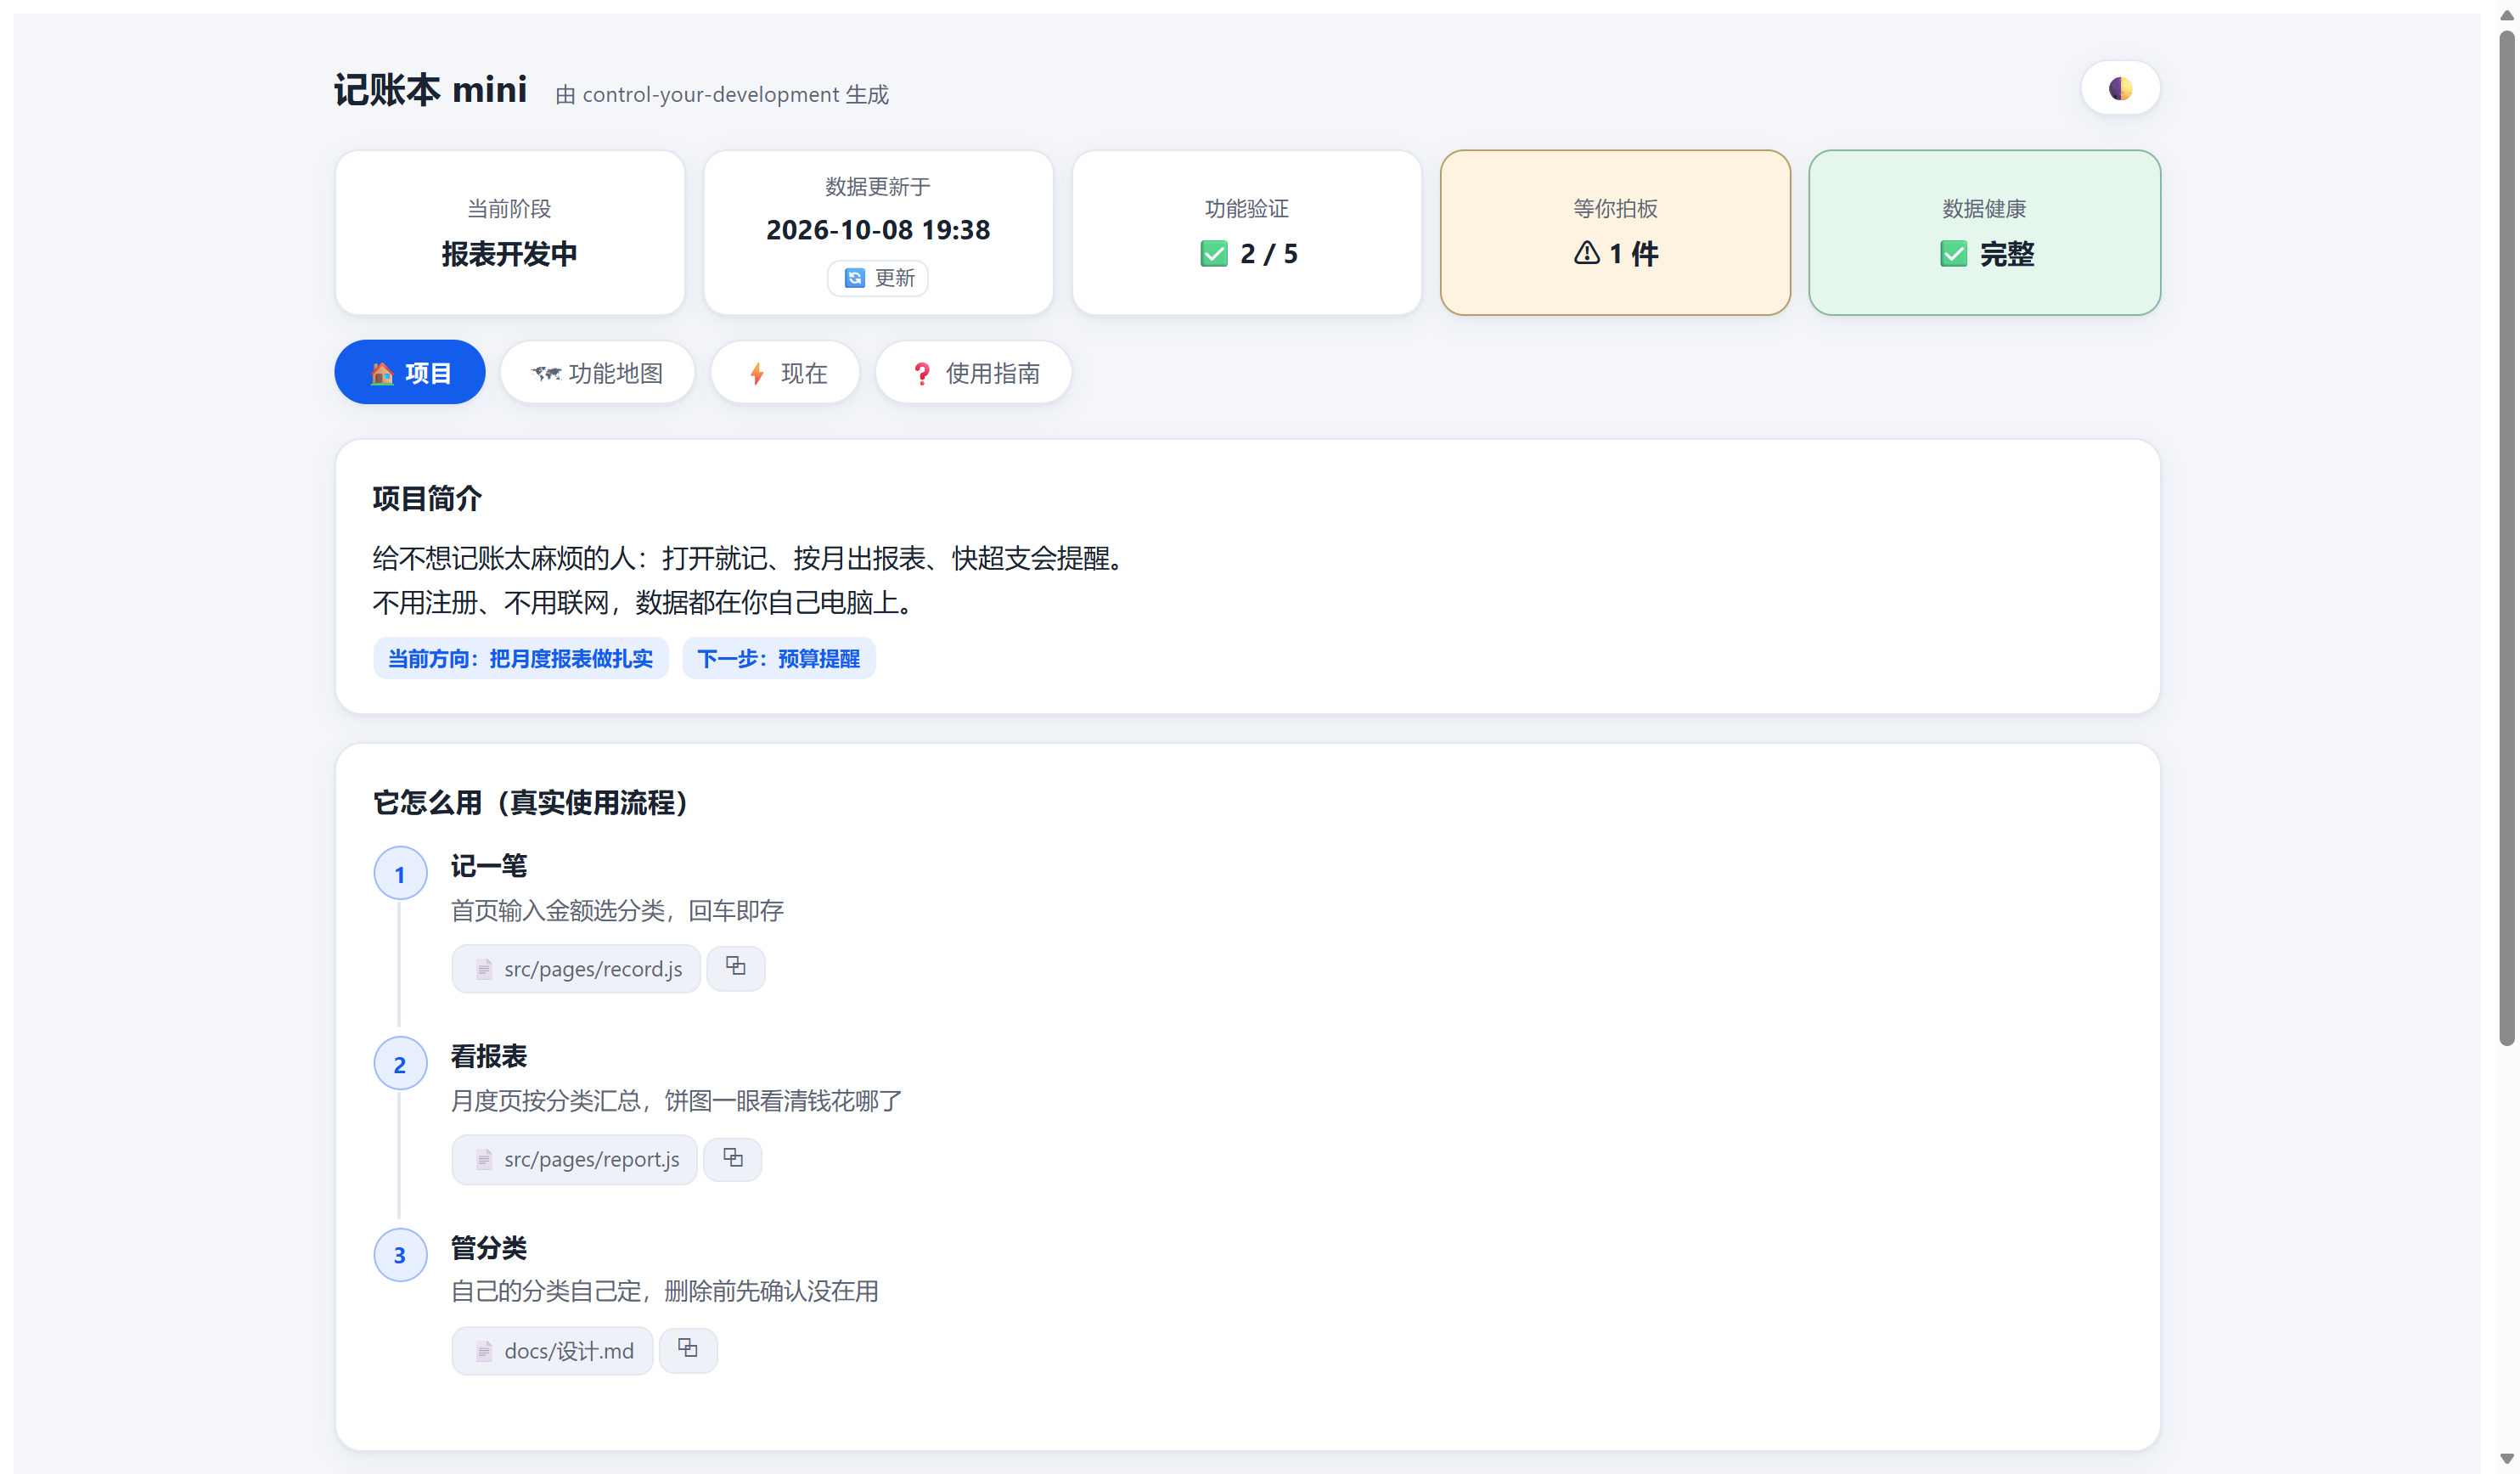Click the 当前方向：把月度报表做扎实 tag
Viewport: 2520px width, 1474px height.
pyautogui.click(x=520, y=659)
